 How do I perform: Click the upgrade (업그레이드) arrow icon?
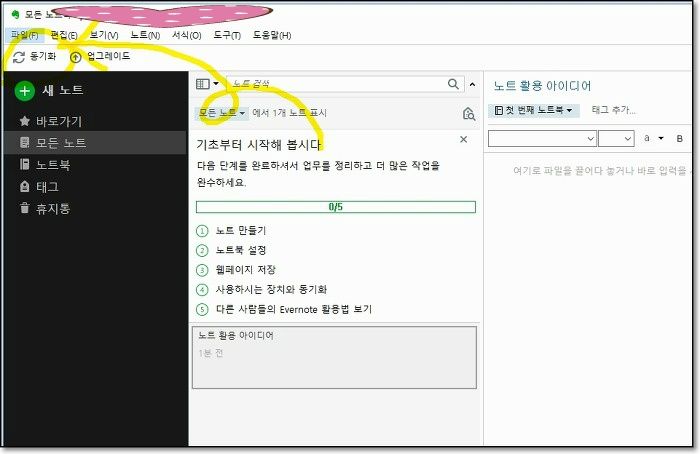(x=75, y=57)
